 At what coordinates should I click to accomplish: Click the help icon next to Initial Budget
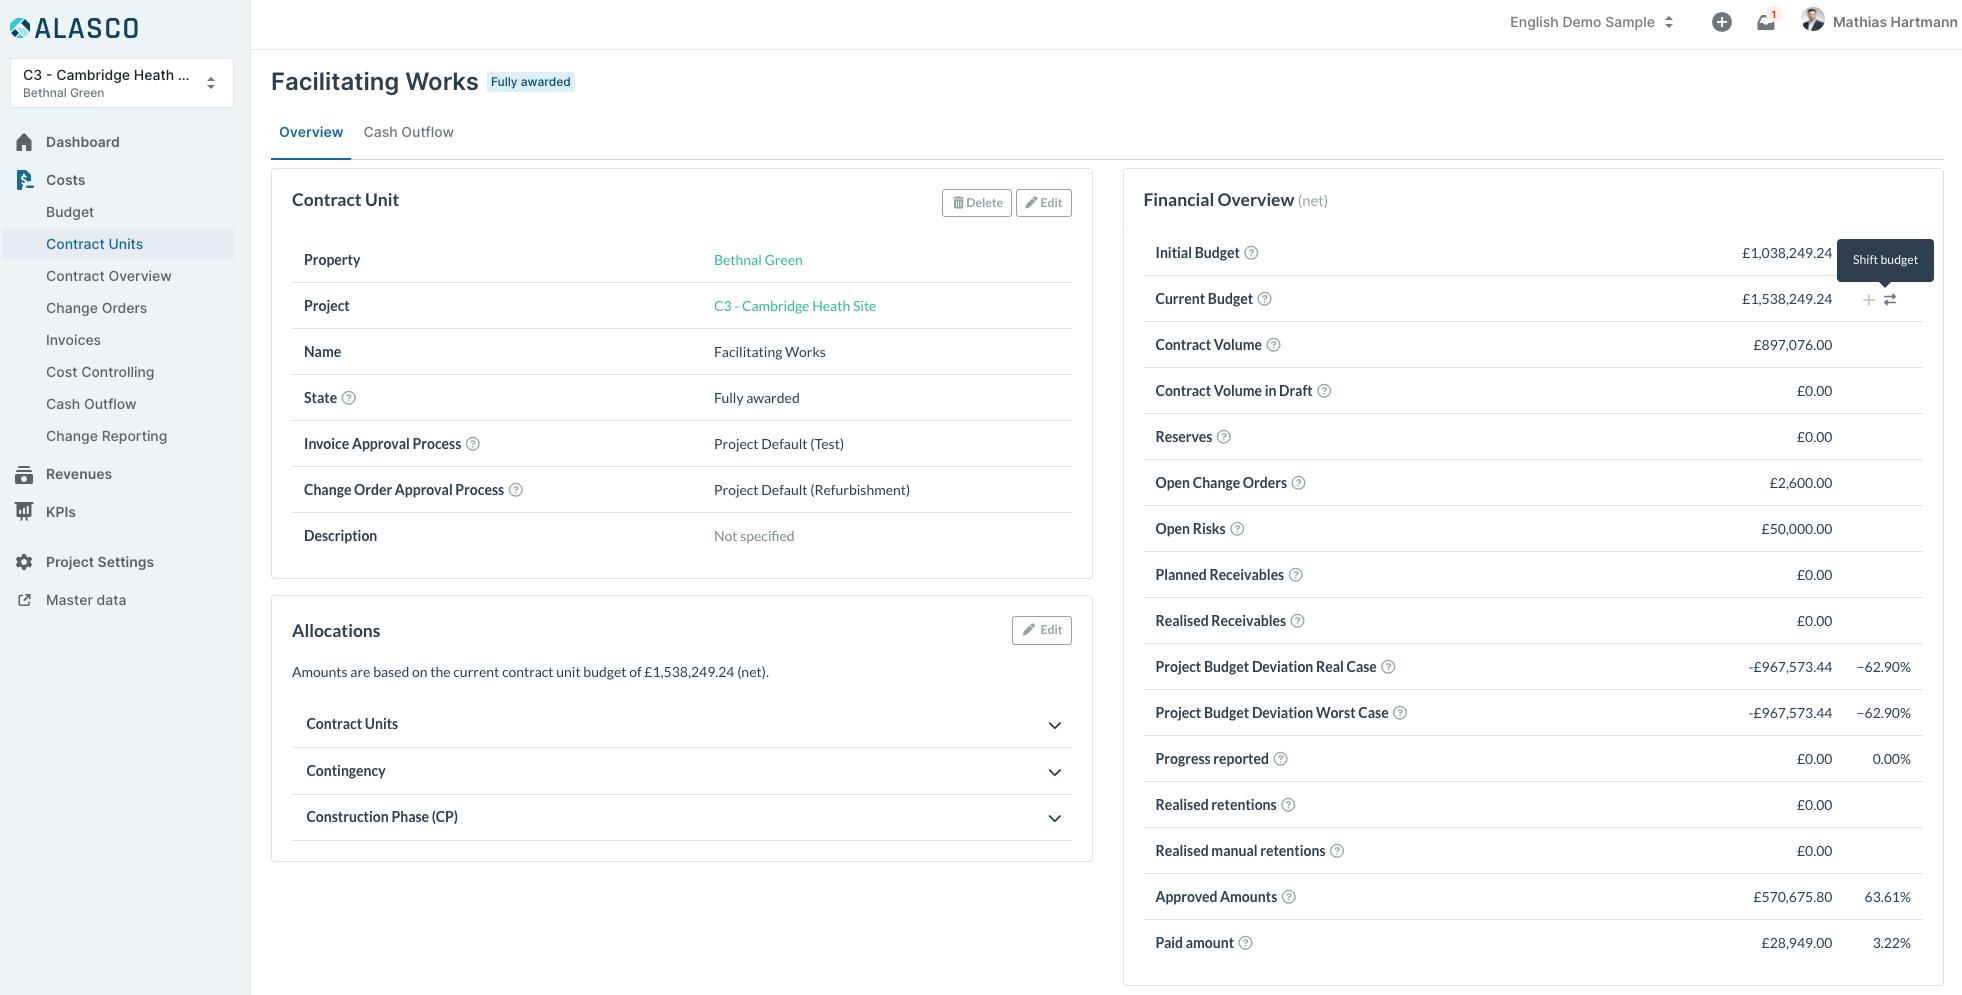[x=1251, y=254]
